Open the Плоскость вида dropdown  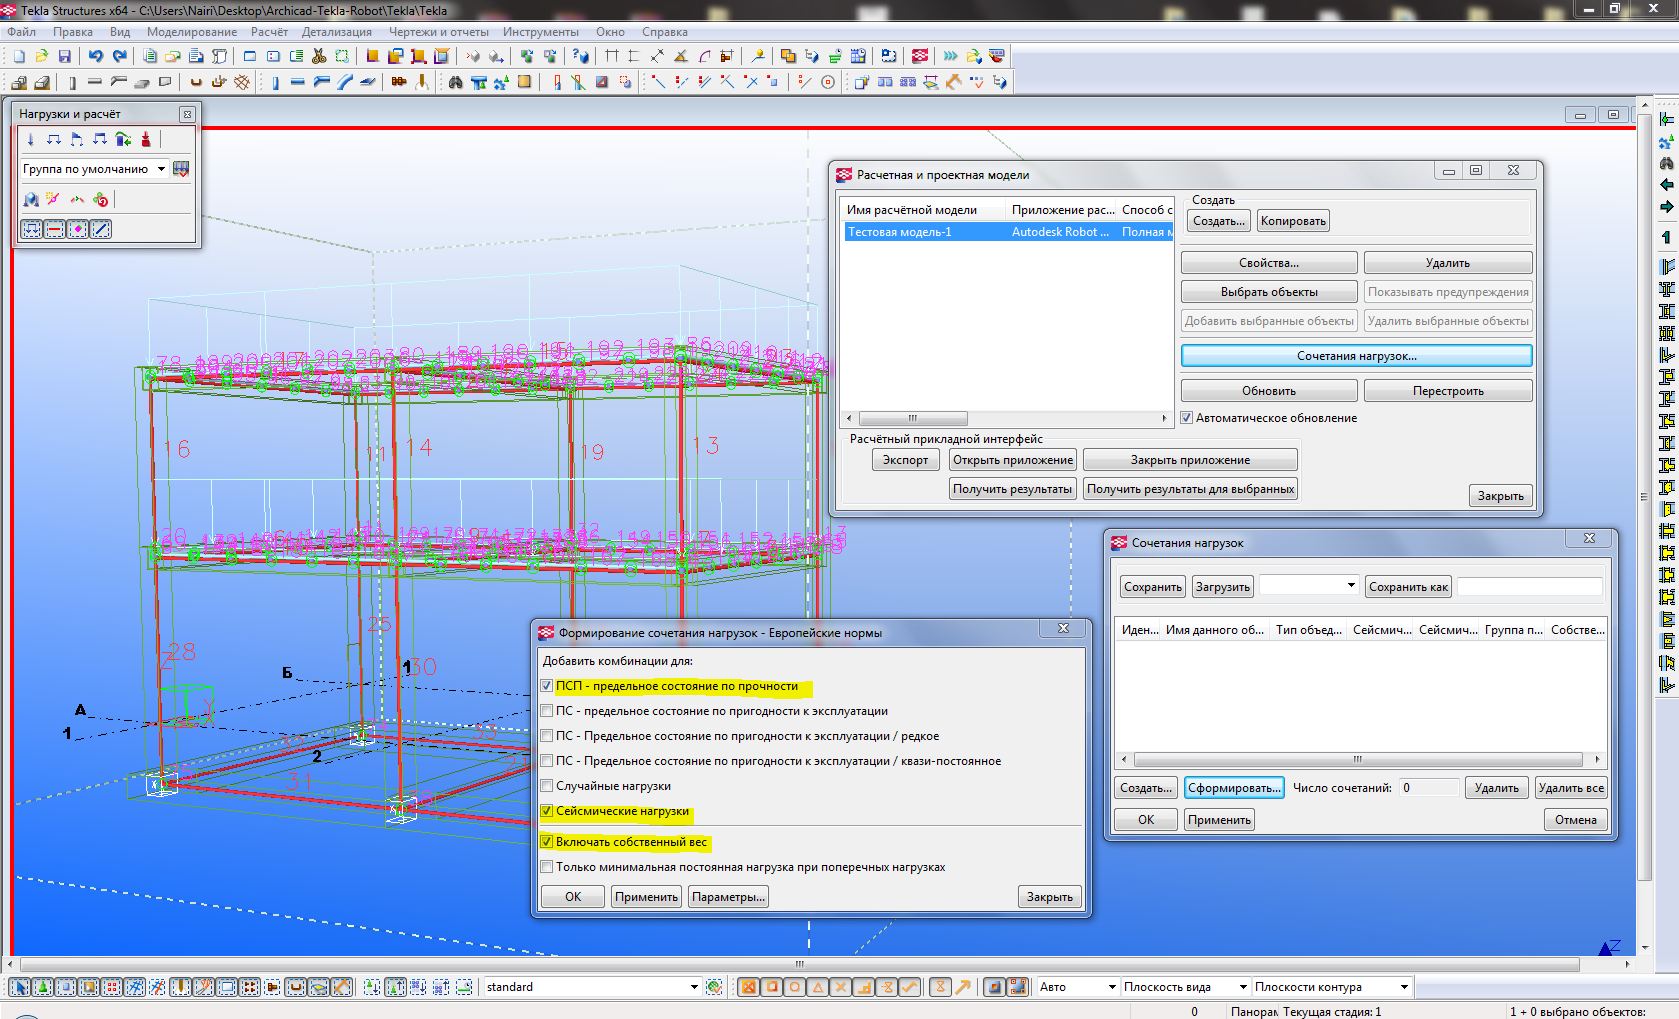(1242, 987)
